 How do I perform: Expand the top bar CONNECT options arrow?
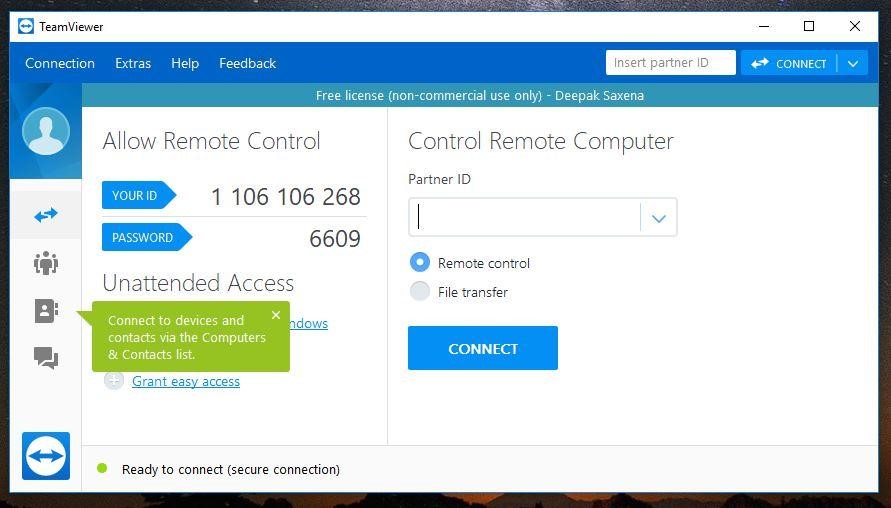(853, 64)
